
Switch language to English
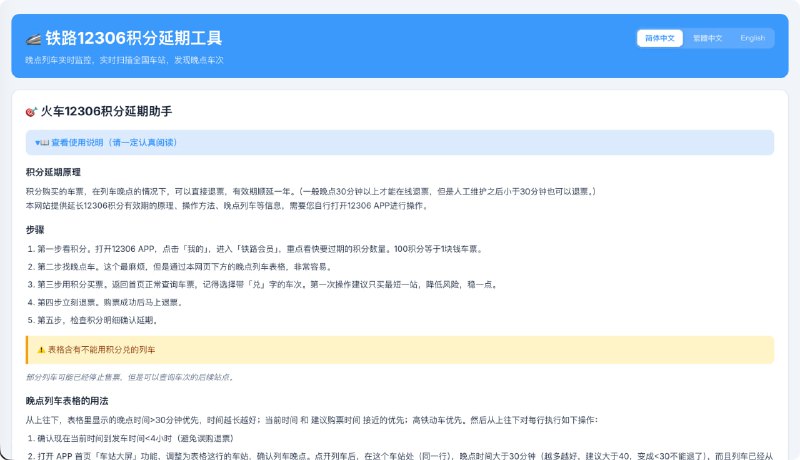coord(753,38)
